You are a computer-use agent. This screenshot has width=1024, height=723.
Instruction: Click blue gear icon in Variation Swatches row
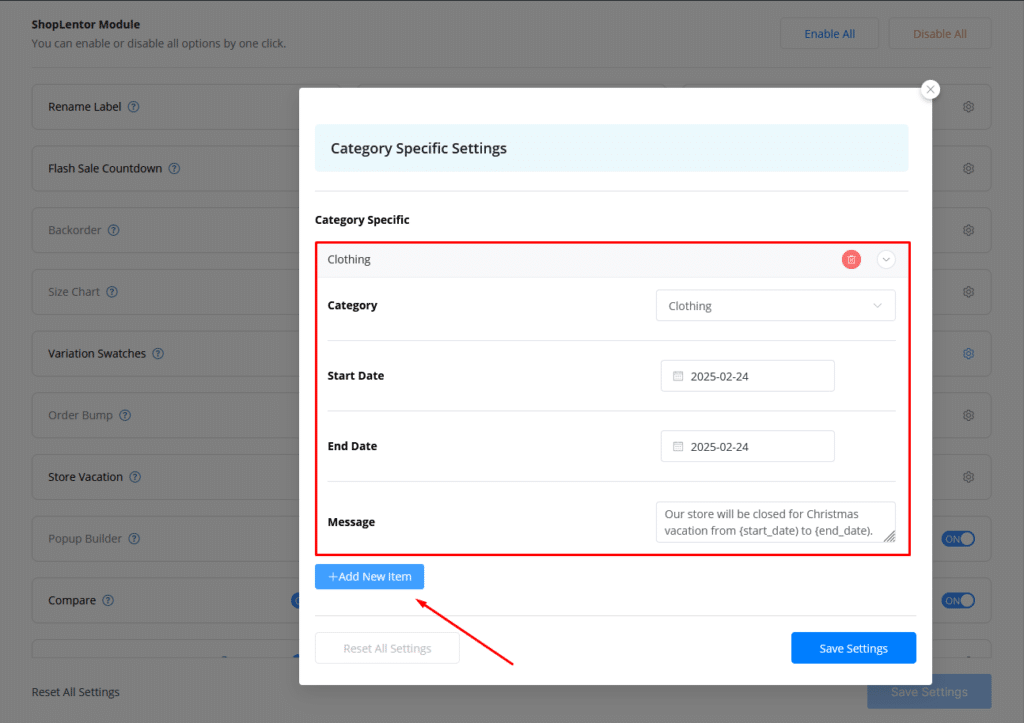(x=968, y=354)
